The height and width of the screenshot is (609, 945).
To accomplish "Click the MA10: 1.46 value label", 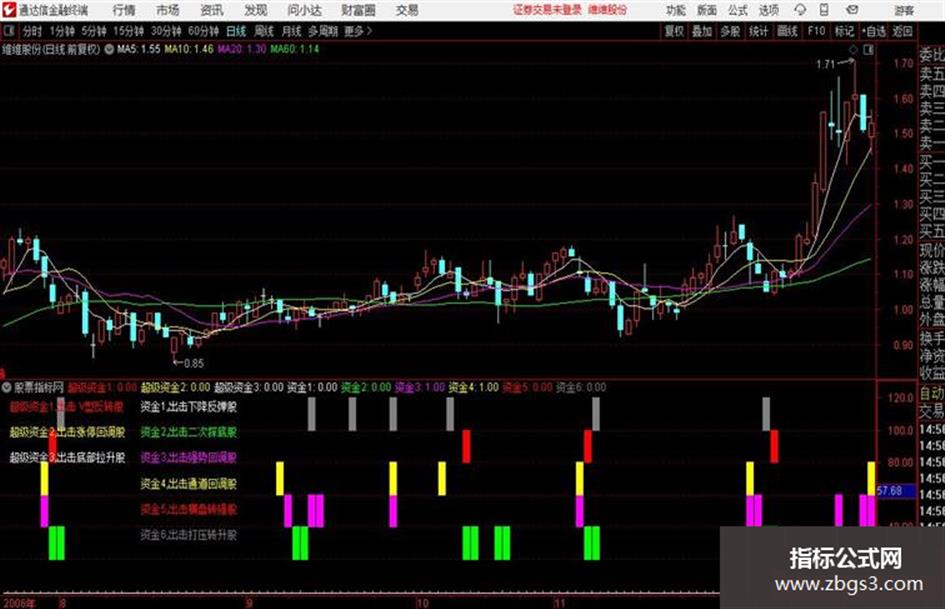I will [189, 49].
